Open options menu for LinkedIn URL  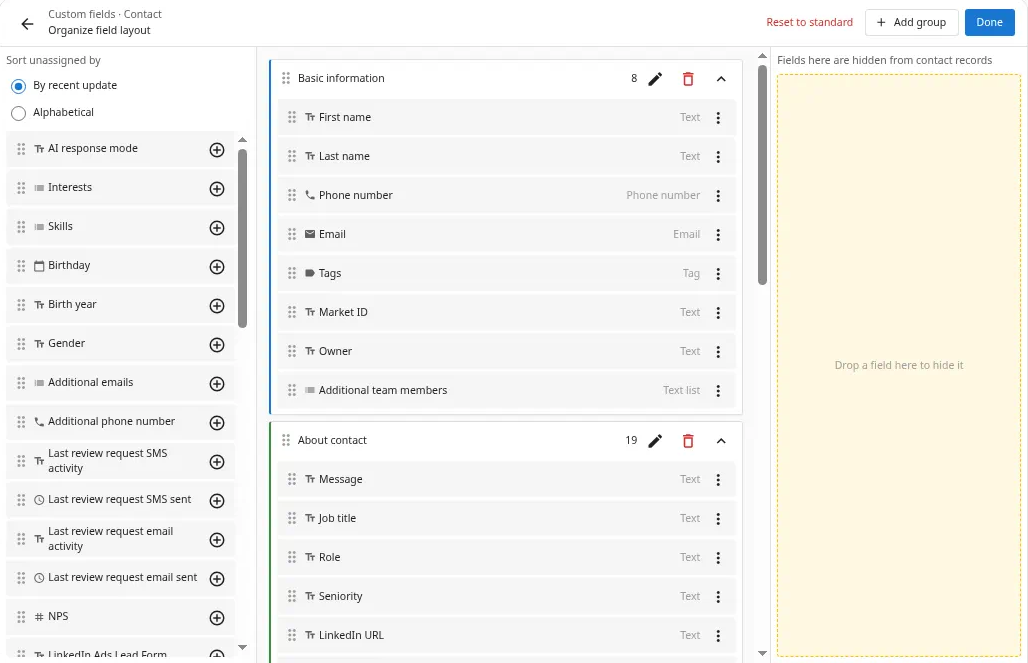click(x=719, y=636)
